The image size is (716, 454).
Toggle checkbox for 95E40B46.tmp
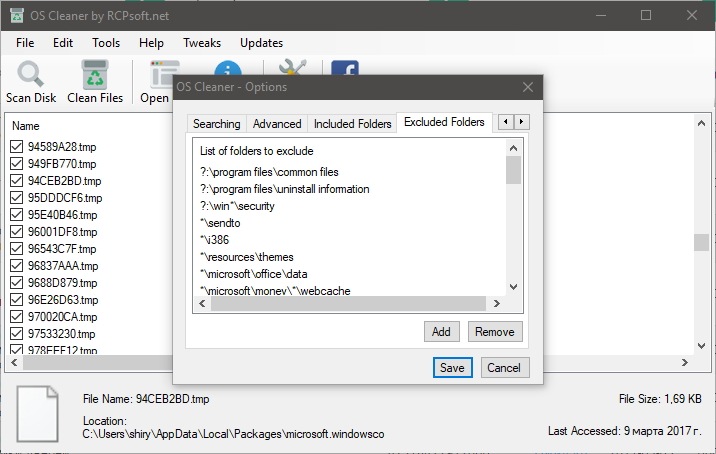pos(16,215)
